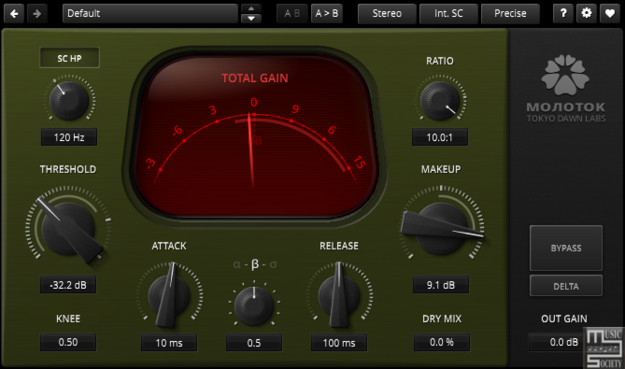This screenshot has width=625, height=369.
Task: Step to next preset with down arrow
Action: click(x=251, y=18)
